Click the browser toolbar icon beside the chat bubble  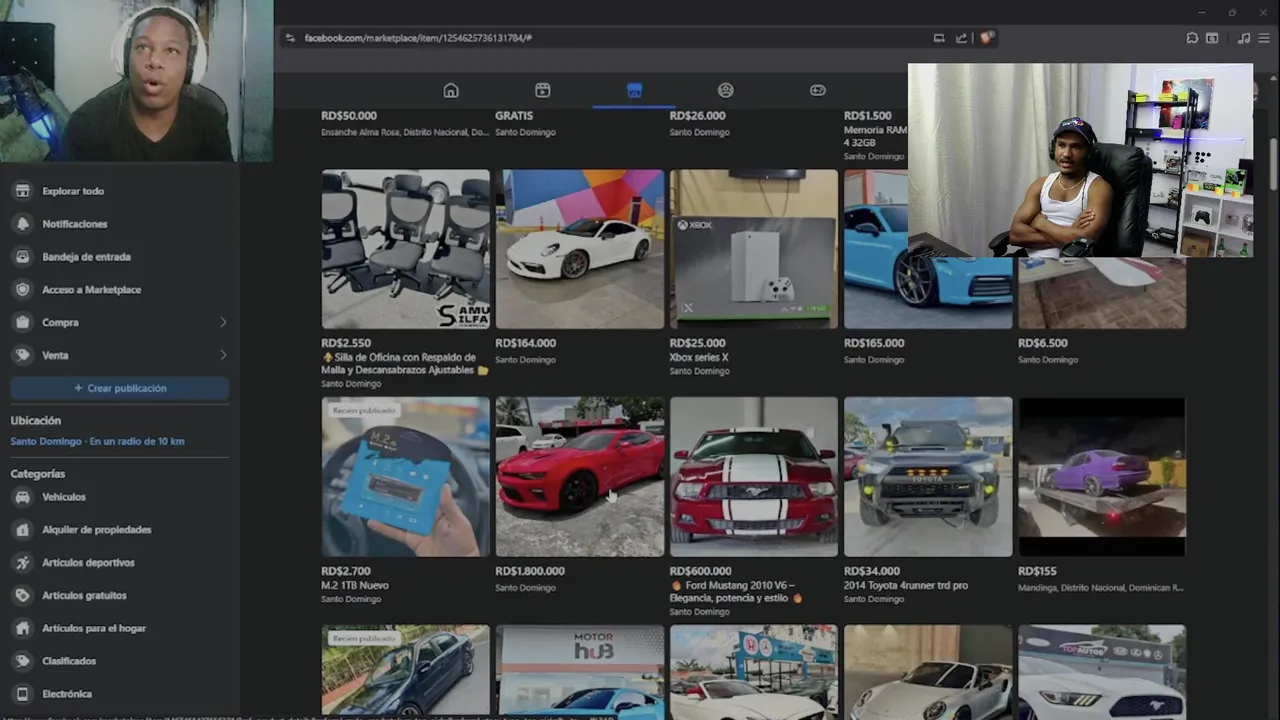point(1212,38)
